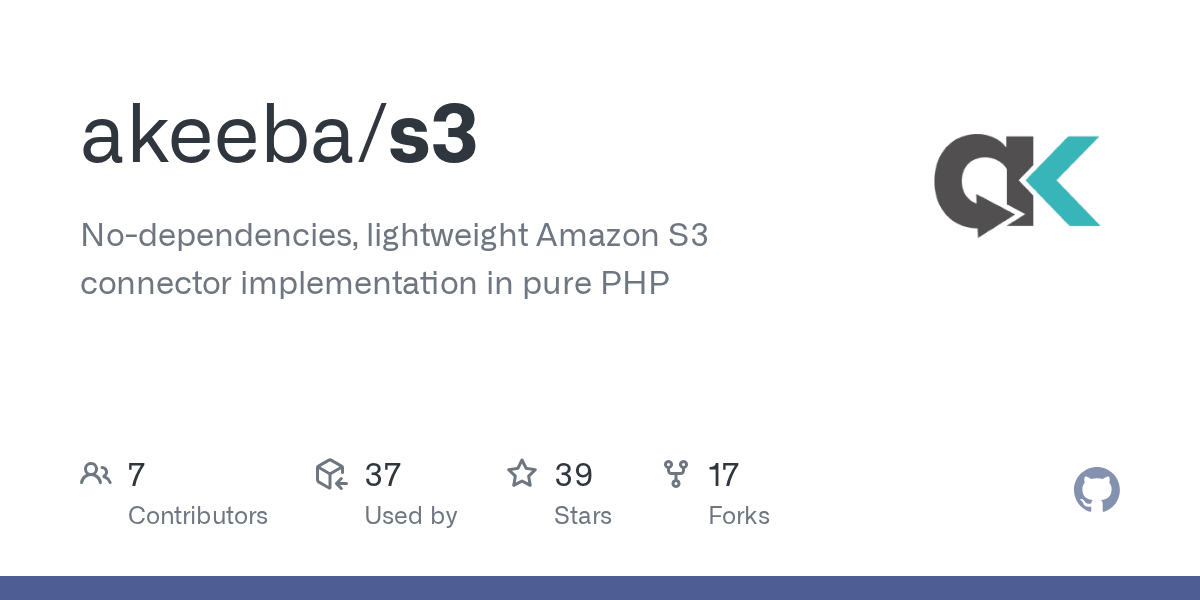This screenshot has width=1200, height=600.
Task: Click the Used by package icon
Action: tap(331, 474)
